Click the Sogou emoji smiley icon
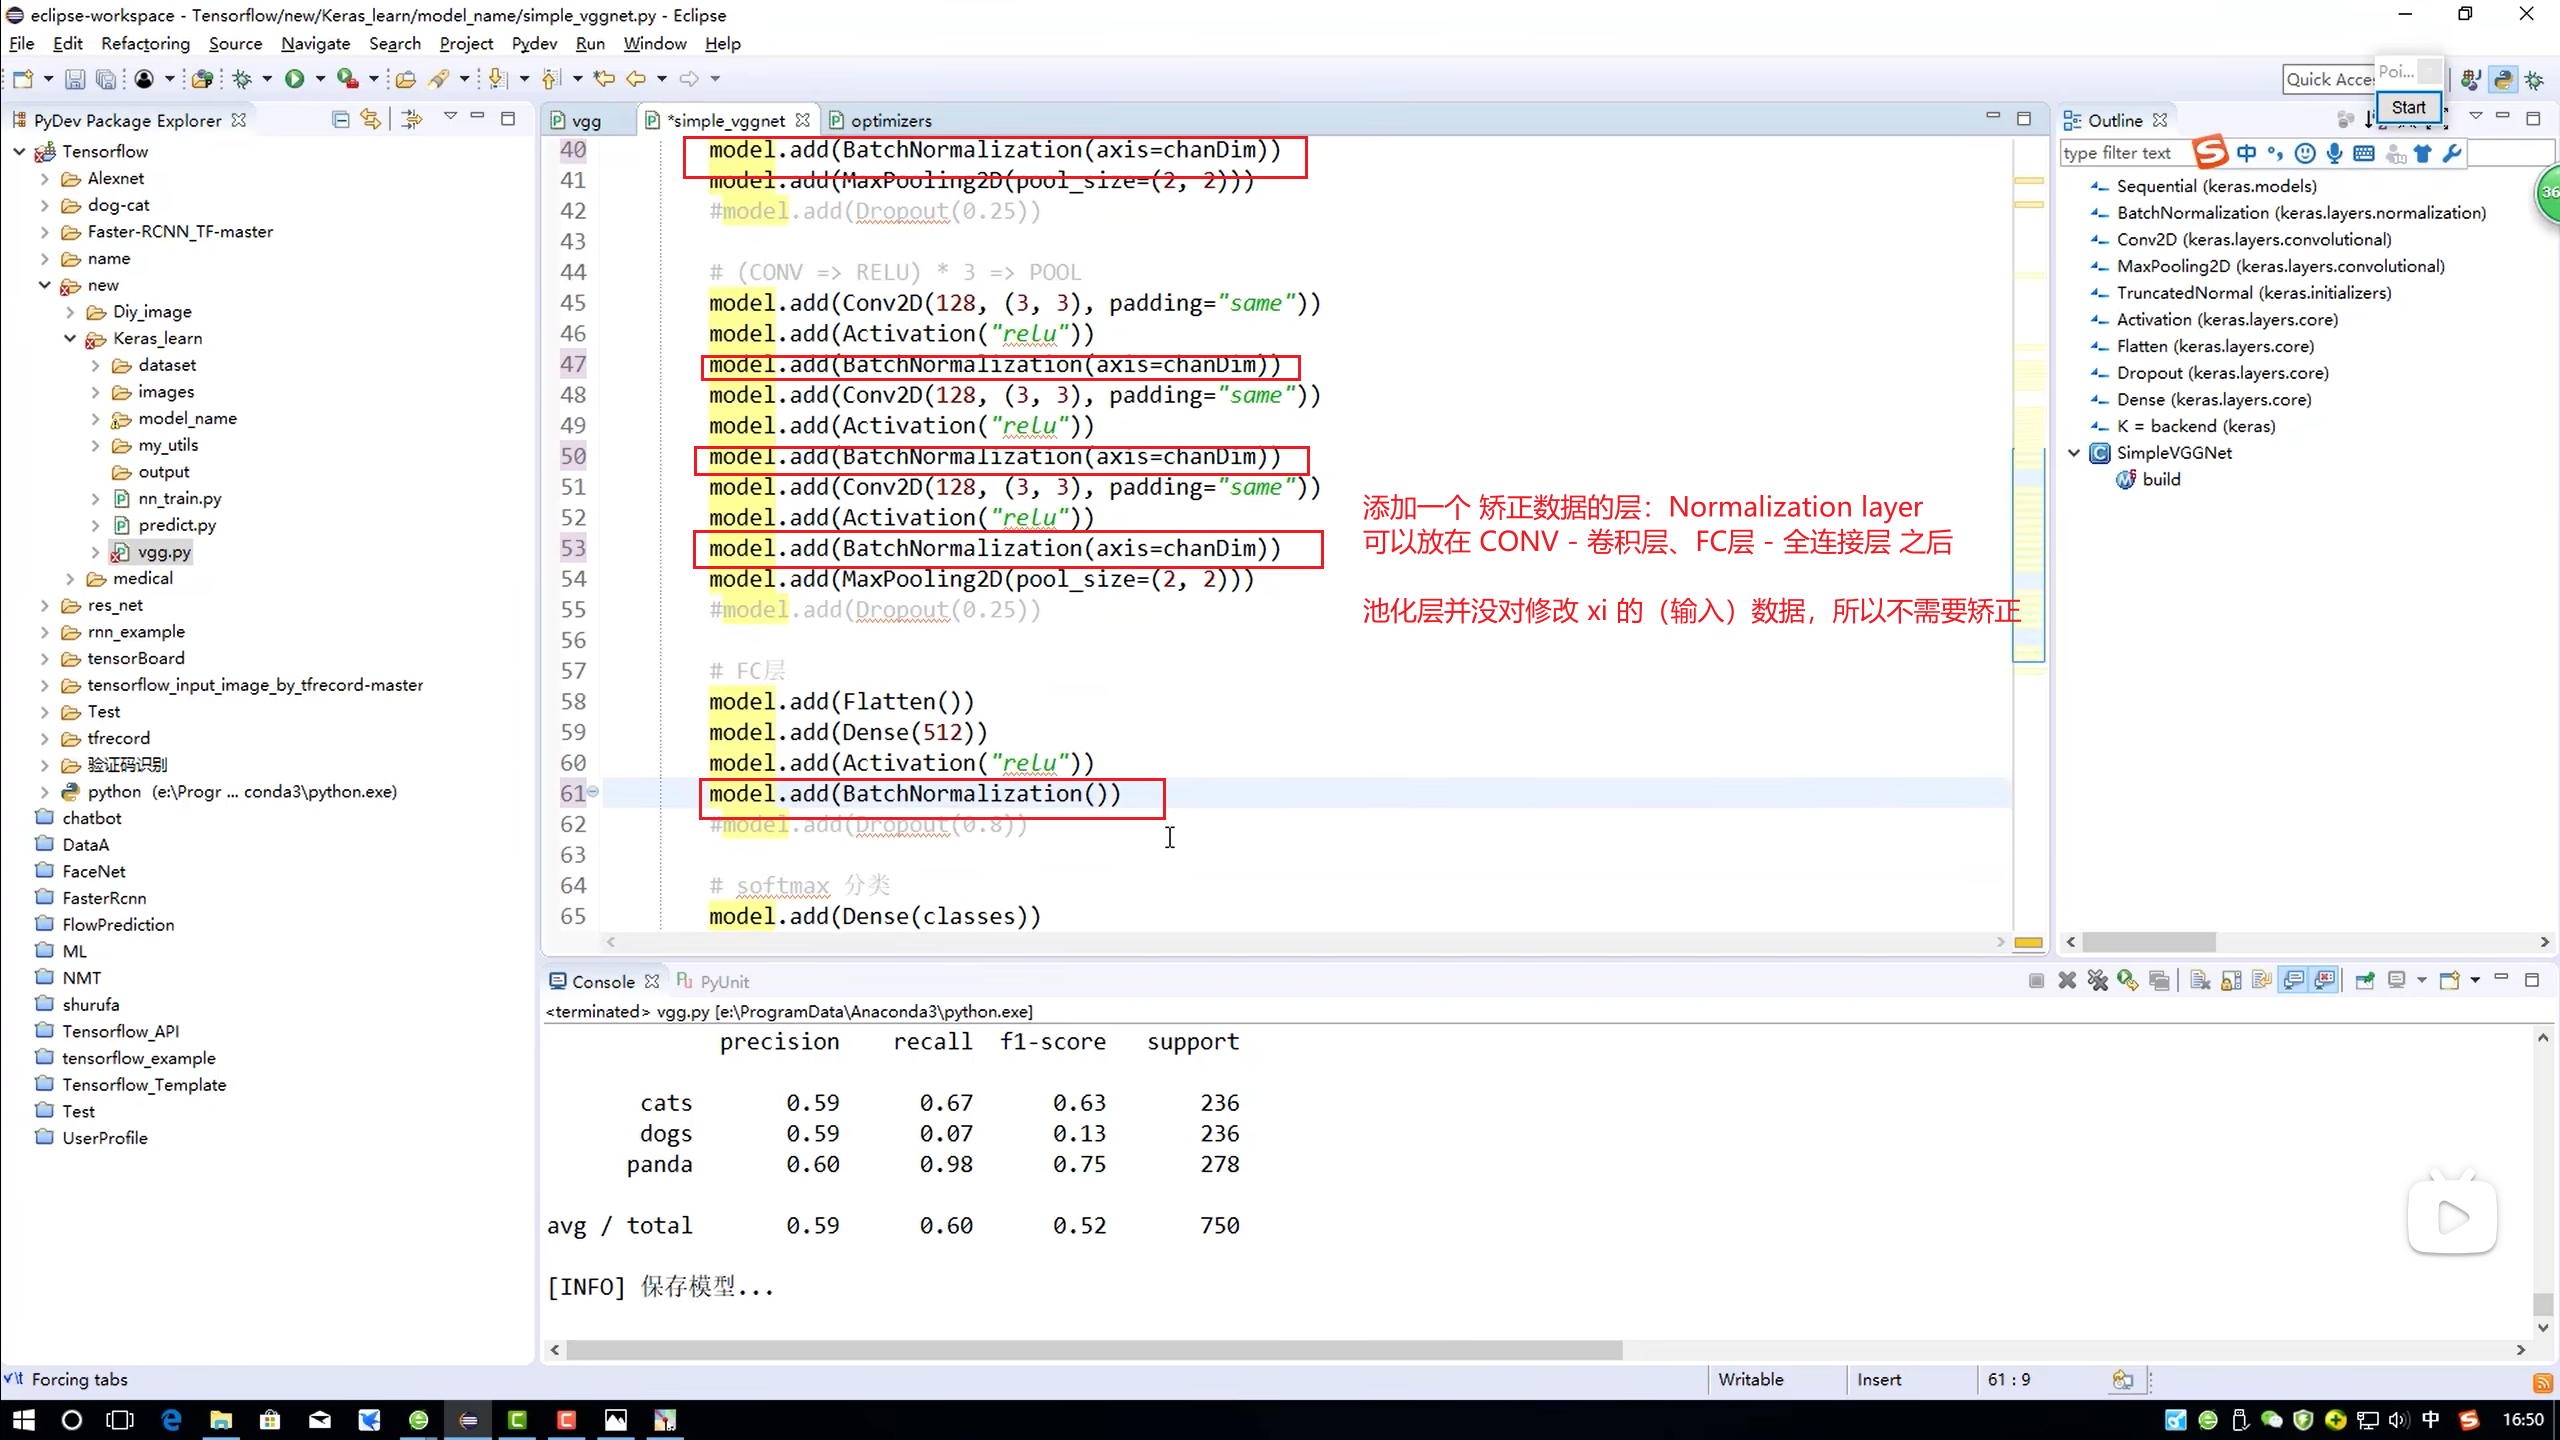 pyautogui.click(x=2305, y=153)
